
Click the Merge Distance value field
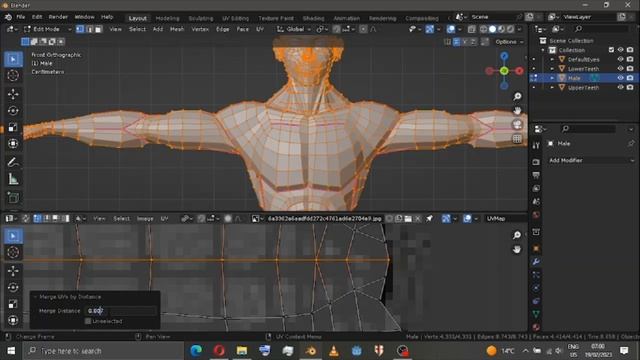(121, 311)
